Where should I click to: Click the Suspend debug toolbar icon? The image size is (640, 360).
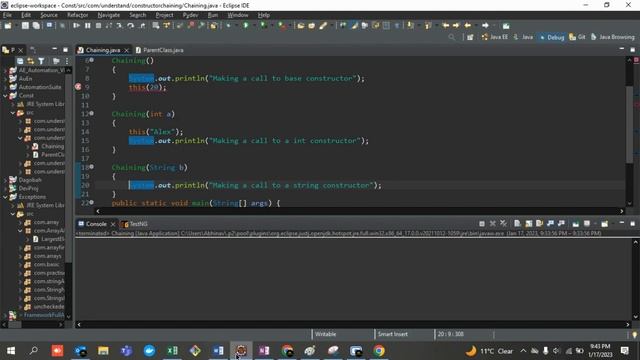click(x=87, y=25)
